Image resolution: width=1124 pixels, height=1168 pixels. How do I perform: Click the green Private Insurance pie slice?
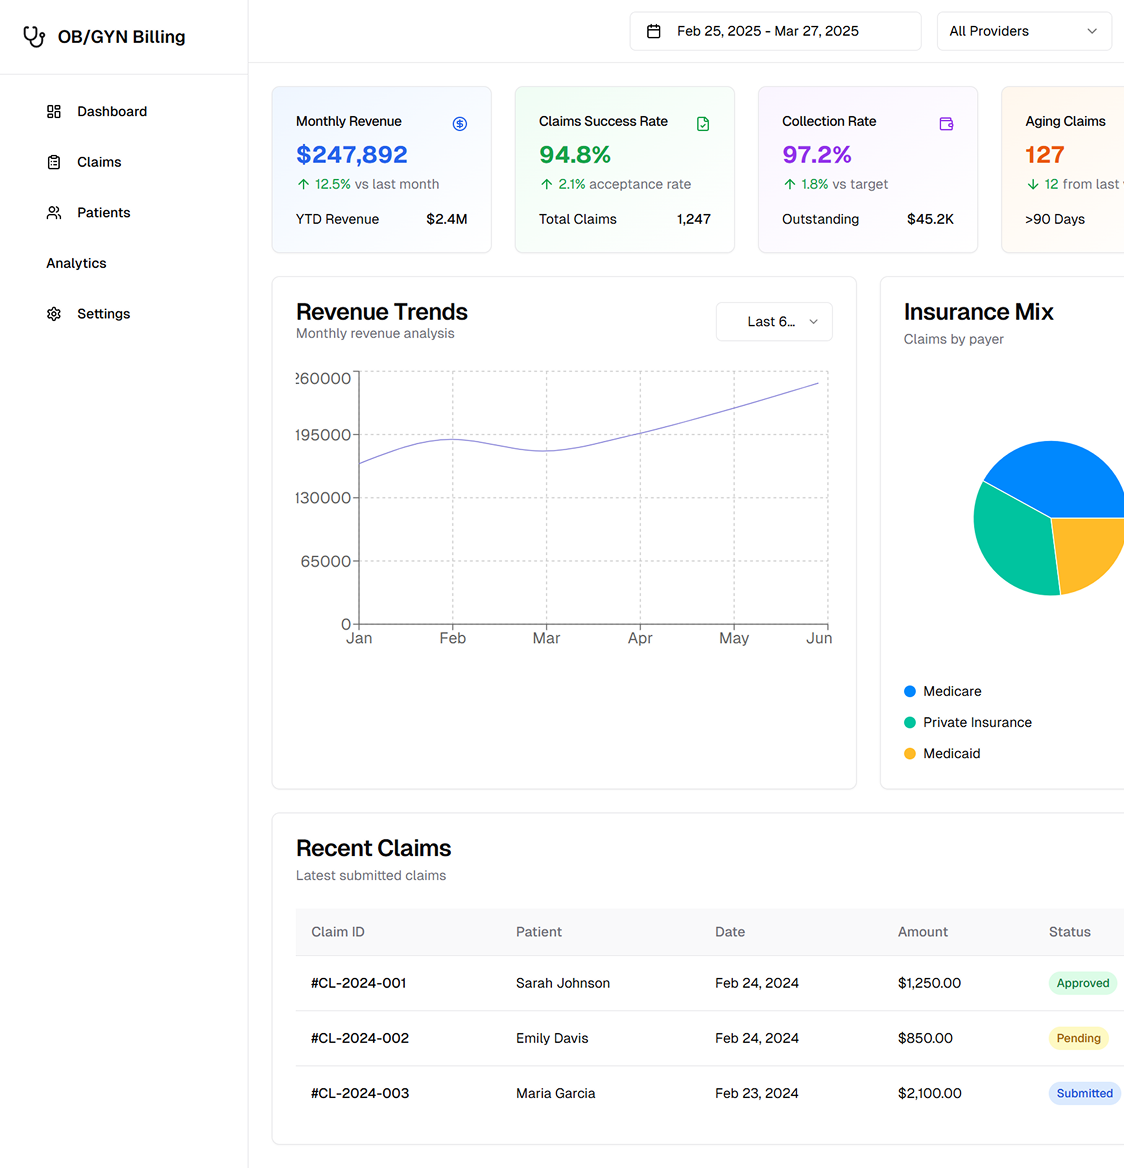(1012, 540)
